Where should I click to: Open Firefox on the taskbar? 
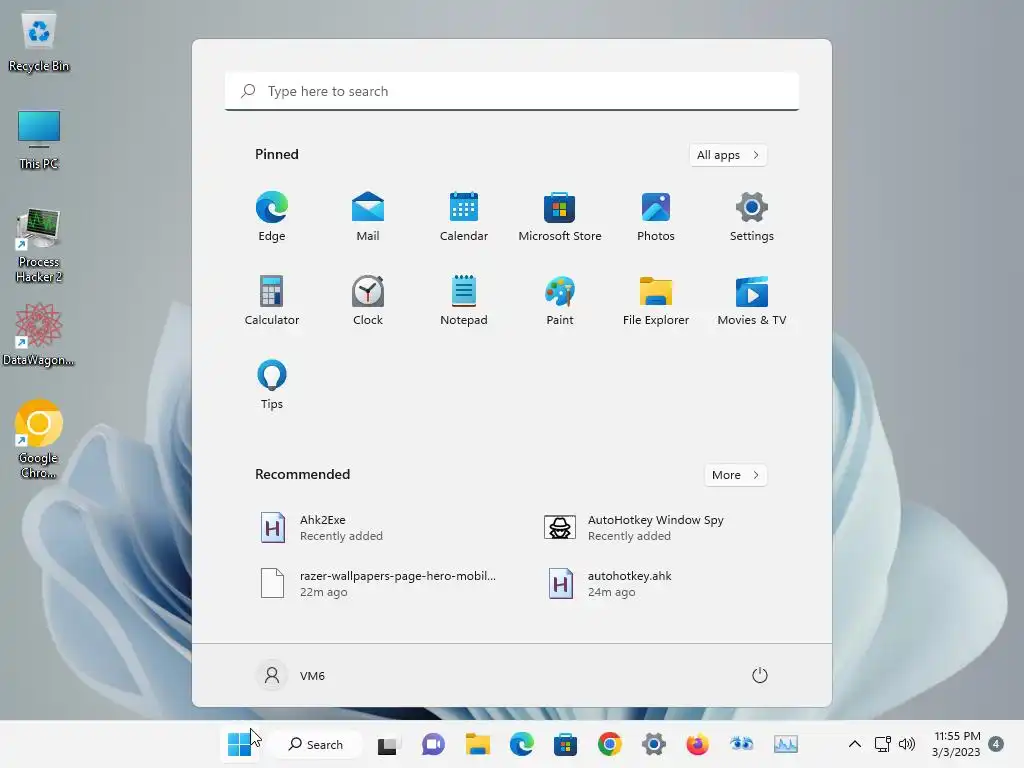click(x=697, y=744)
